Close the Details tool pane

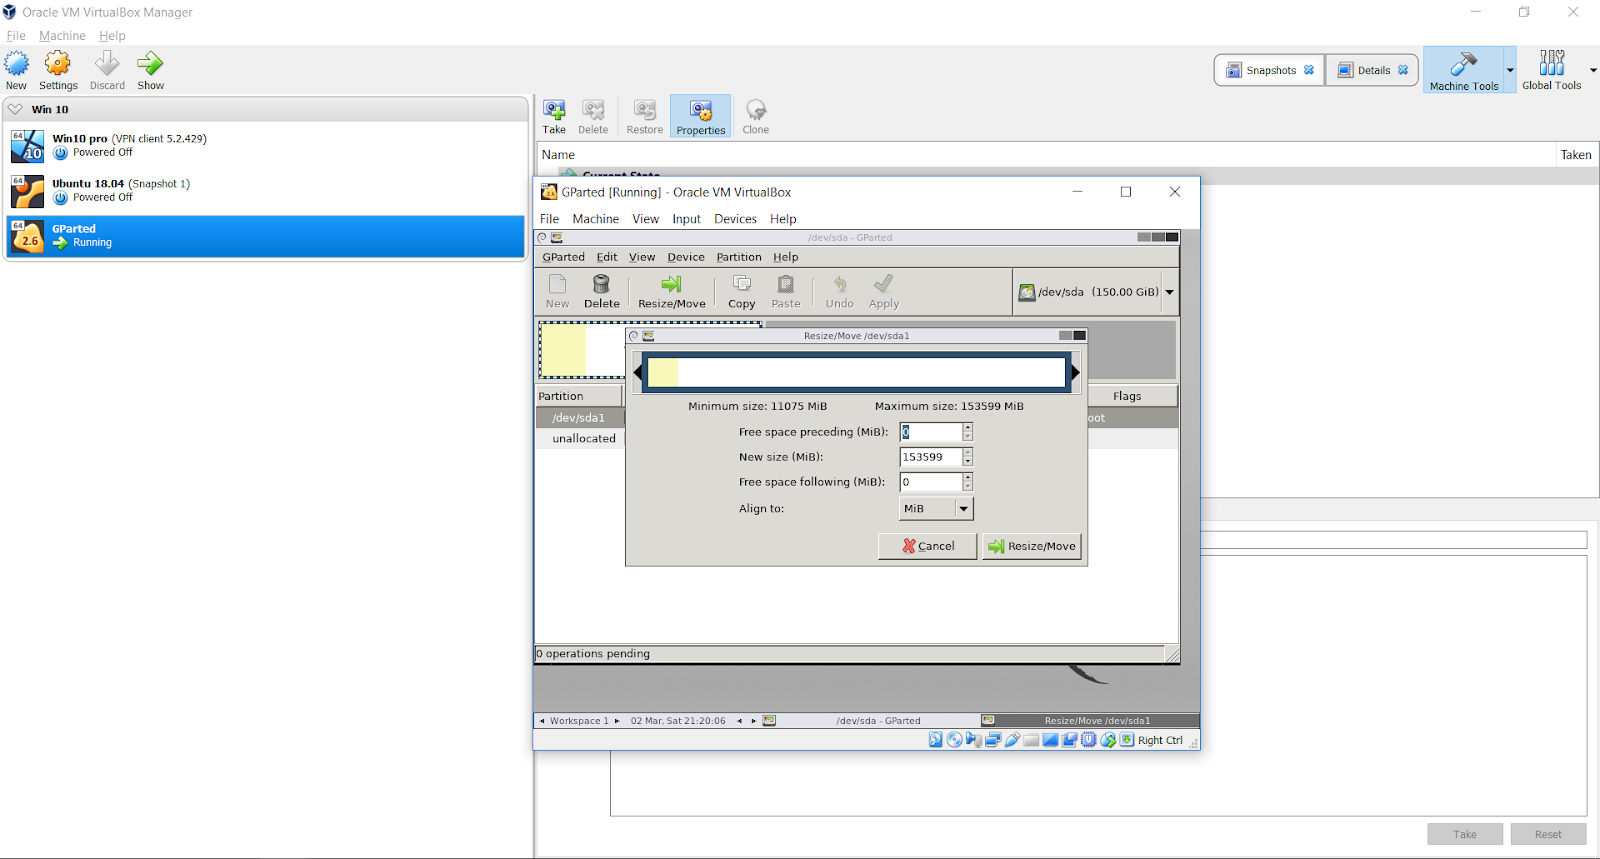coord(1403,70)
